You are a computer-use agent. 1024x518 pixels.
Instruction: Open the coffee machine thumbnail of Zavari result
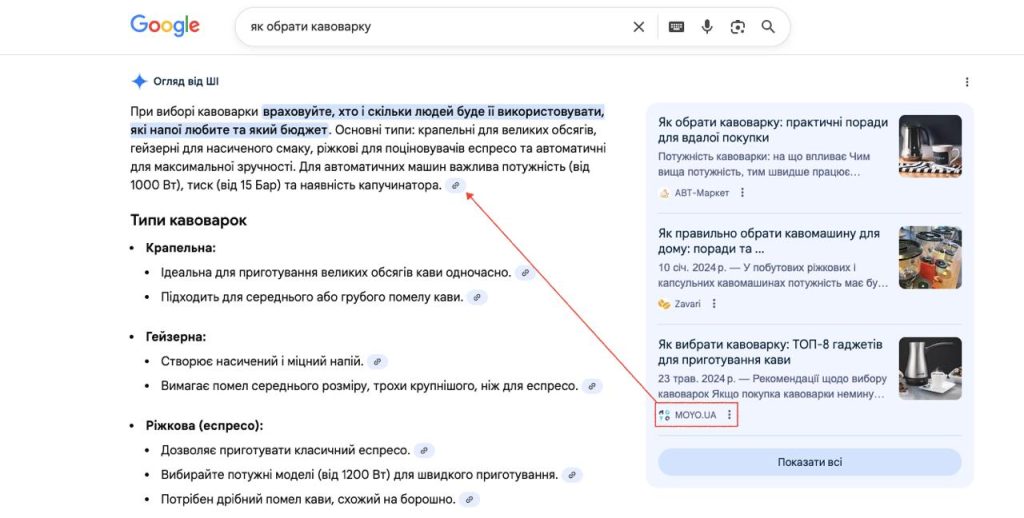tap(930, 257)
